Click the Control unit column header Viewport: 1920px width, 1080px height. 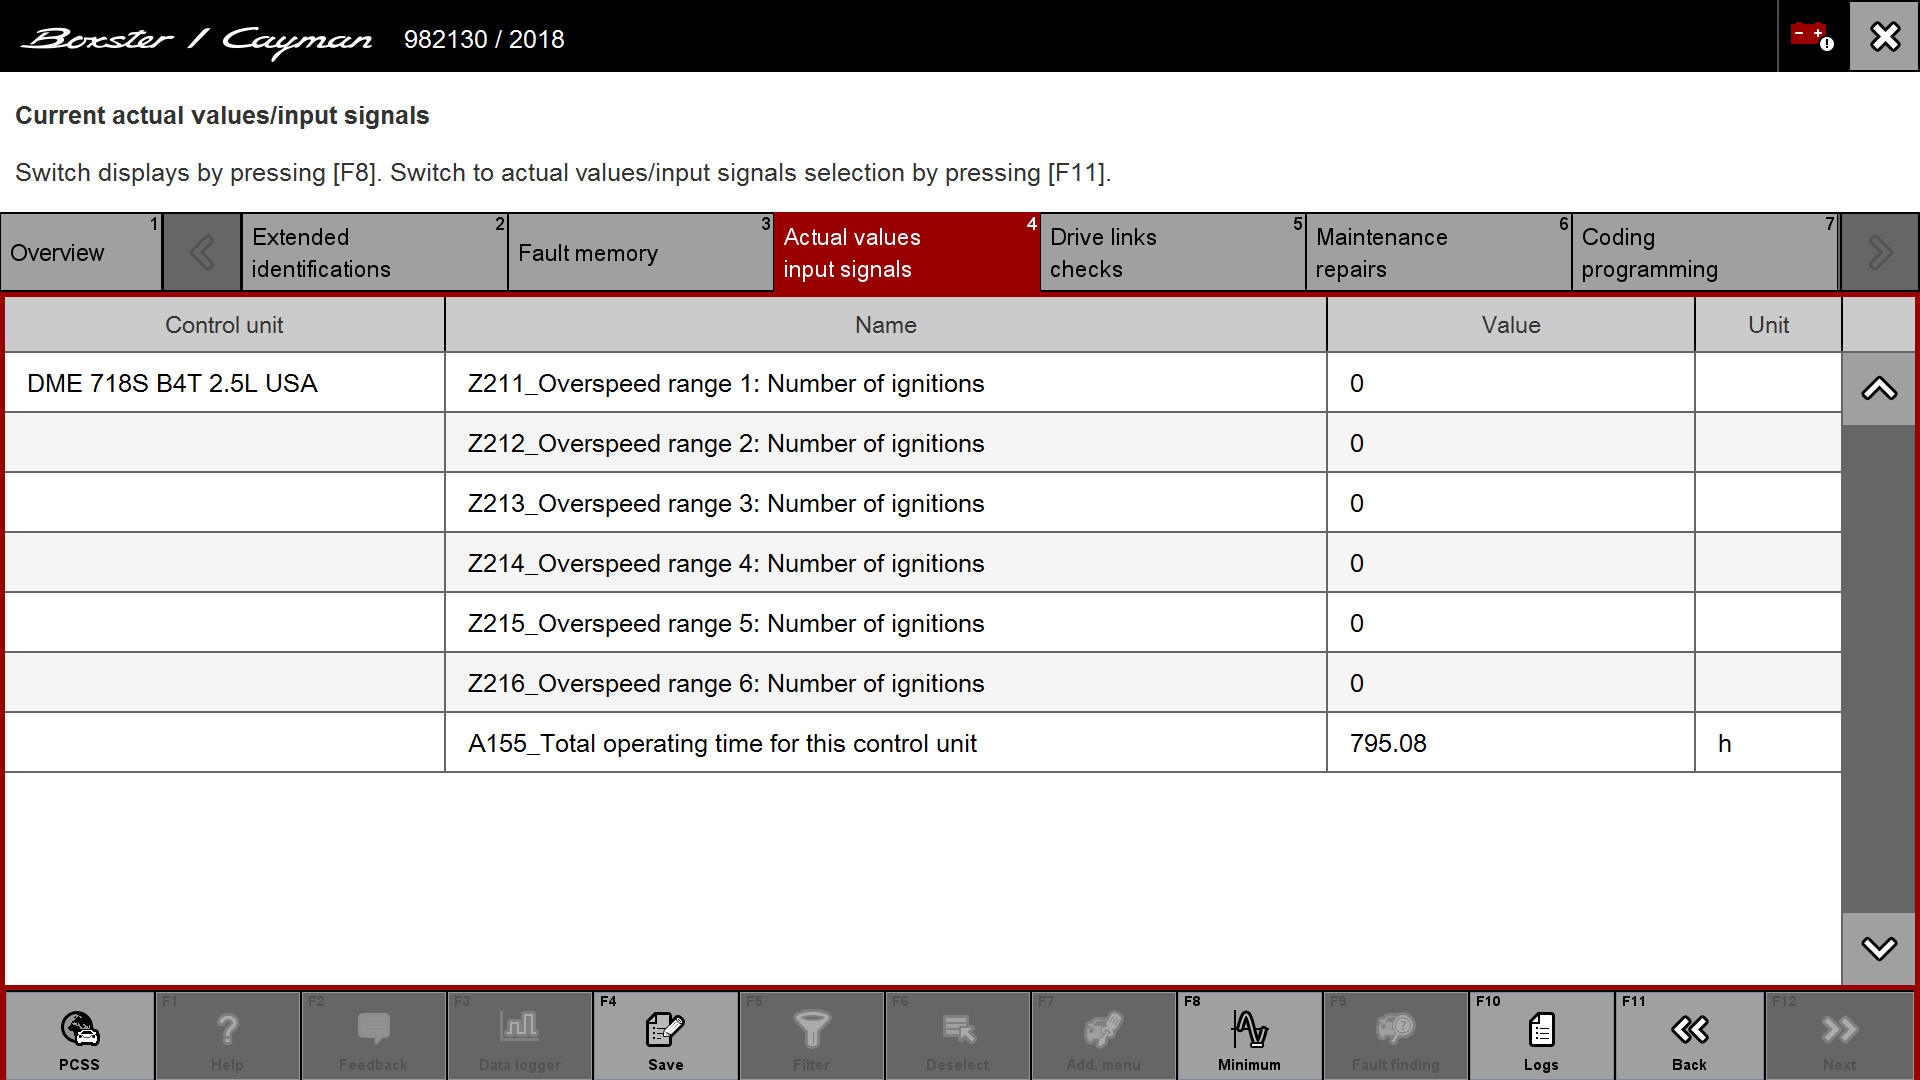(x=224, y=325)
